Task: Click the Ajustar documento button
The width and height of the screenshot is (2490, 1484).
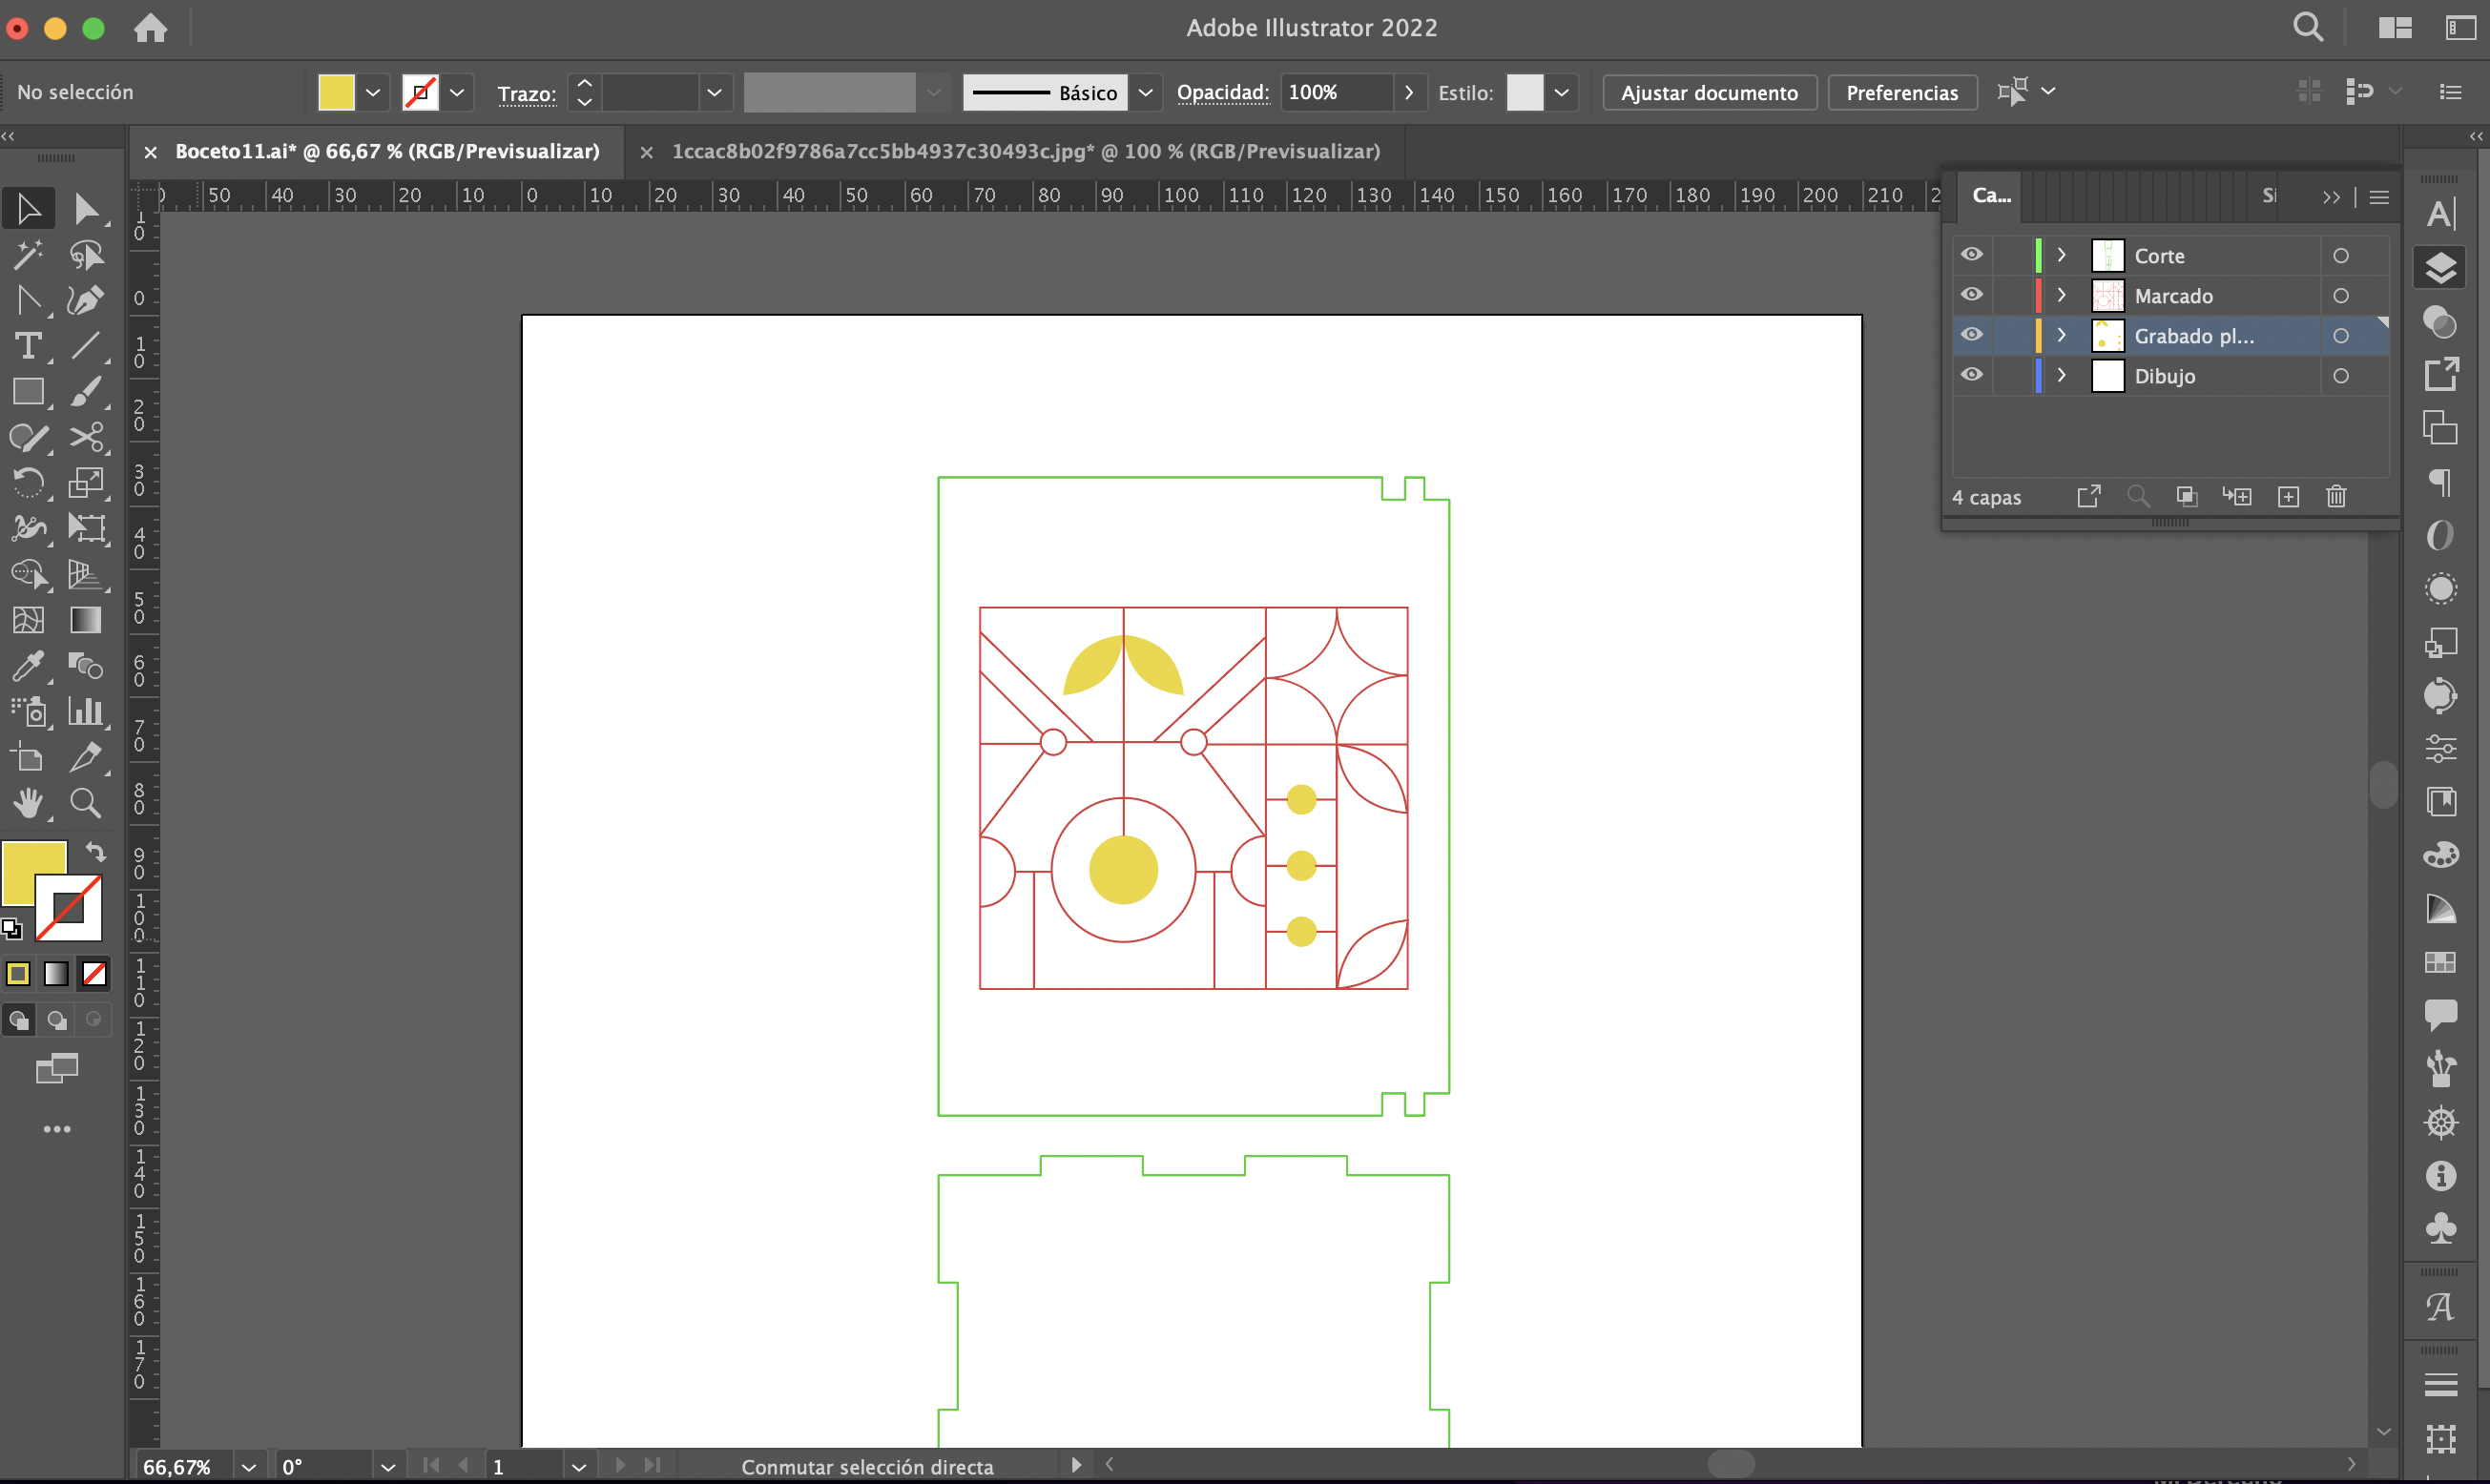Action: coord(1709,93)
